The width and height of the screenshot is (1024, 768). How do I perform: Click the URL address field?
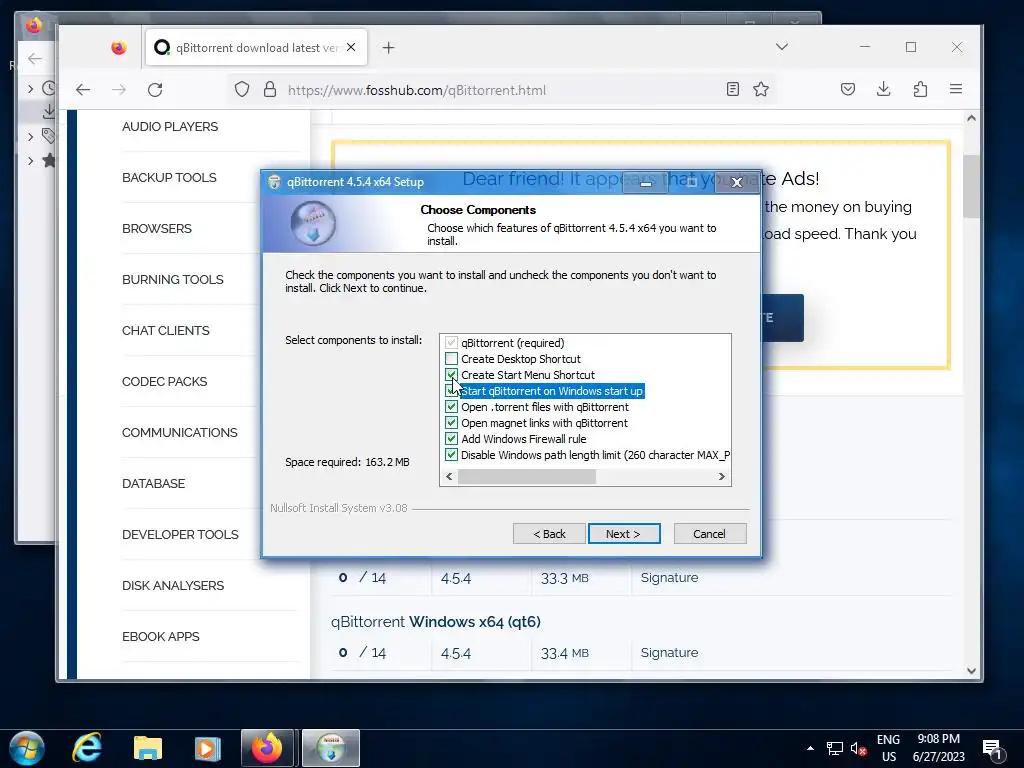coord(503,90)
